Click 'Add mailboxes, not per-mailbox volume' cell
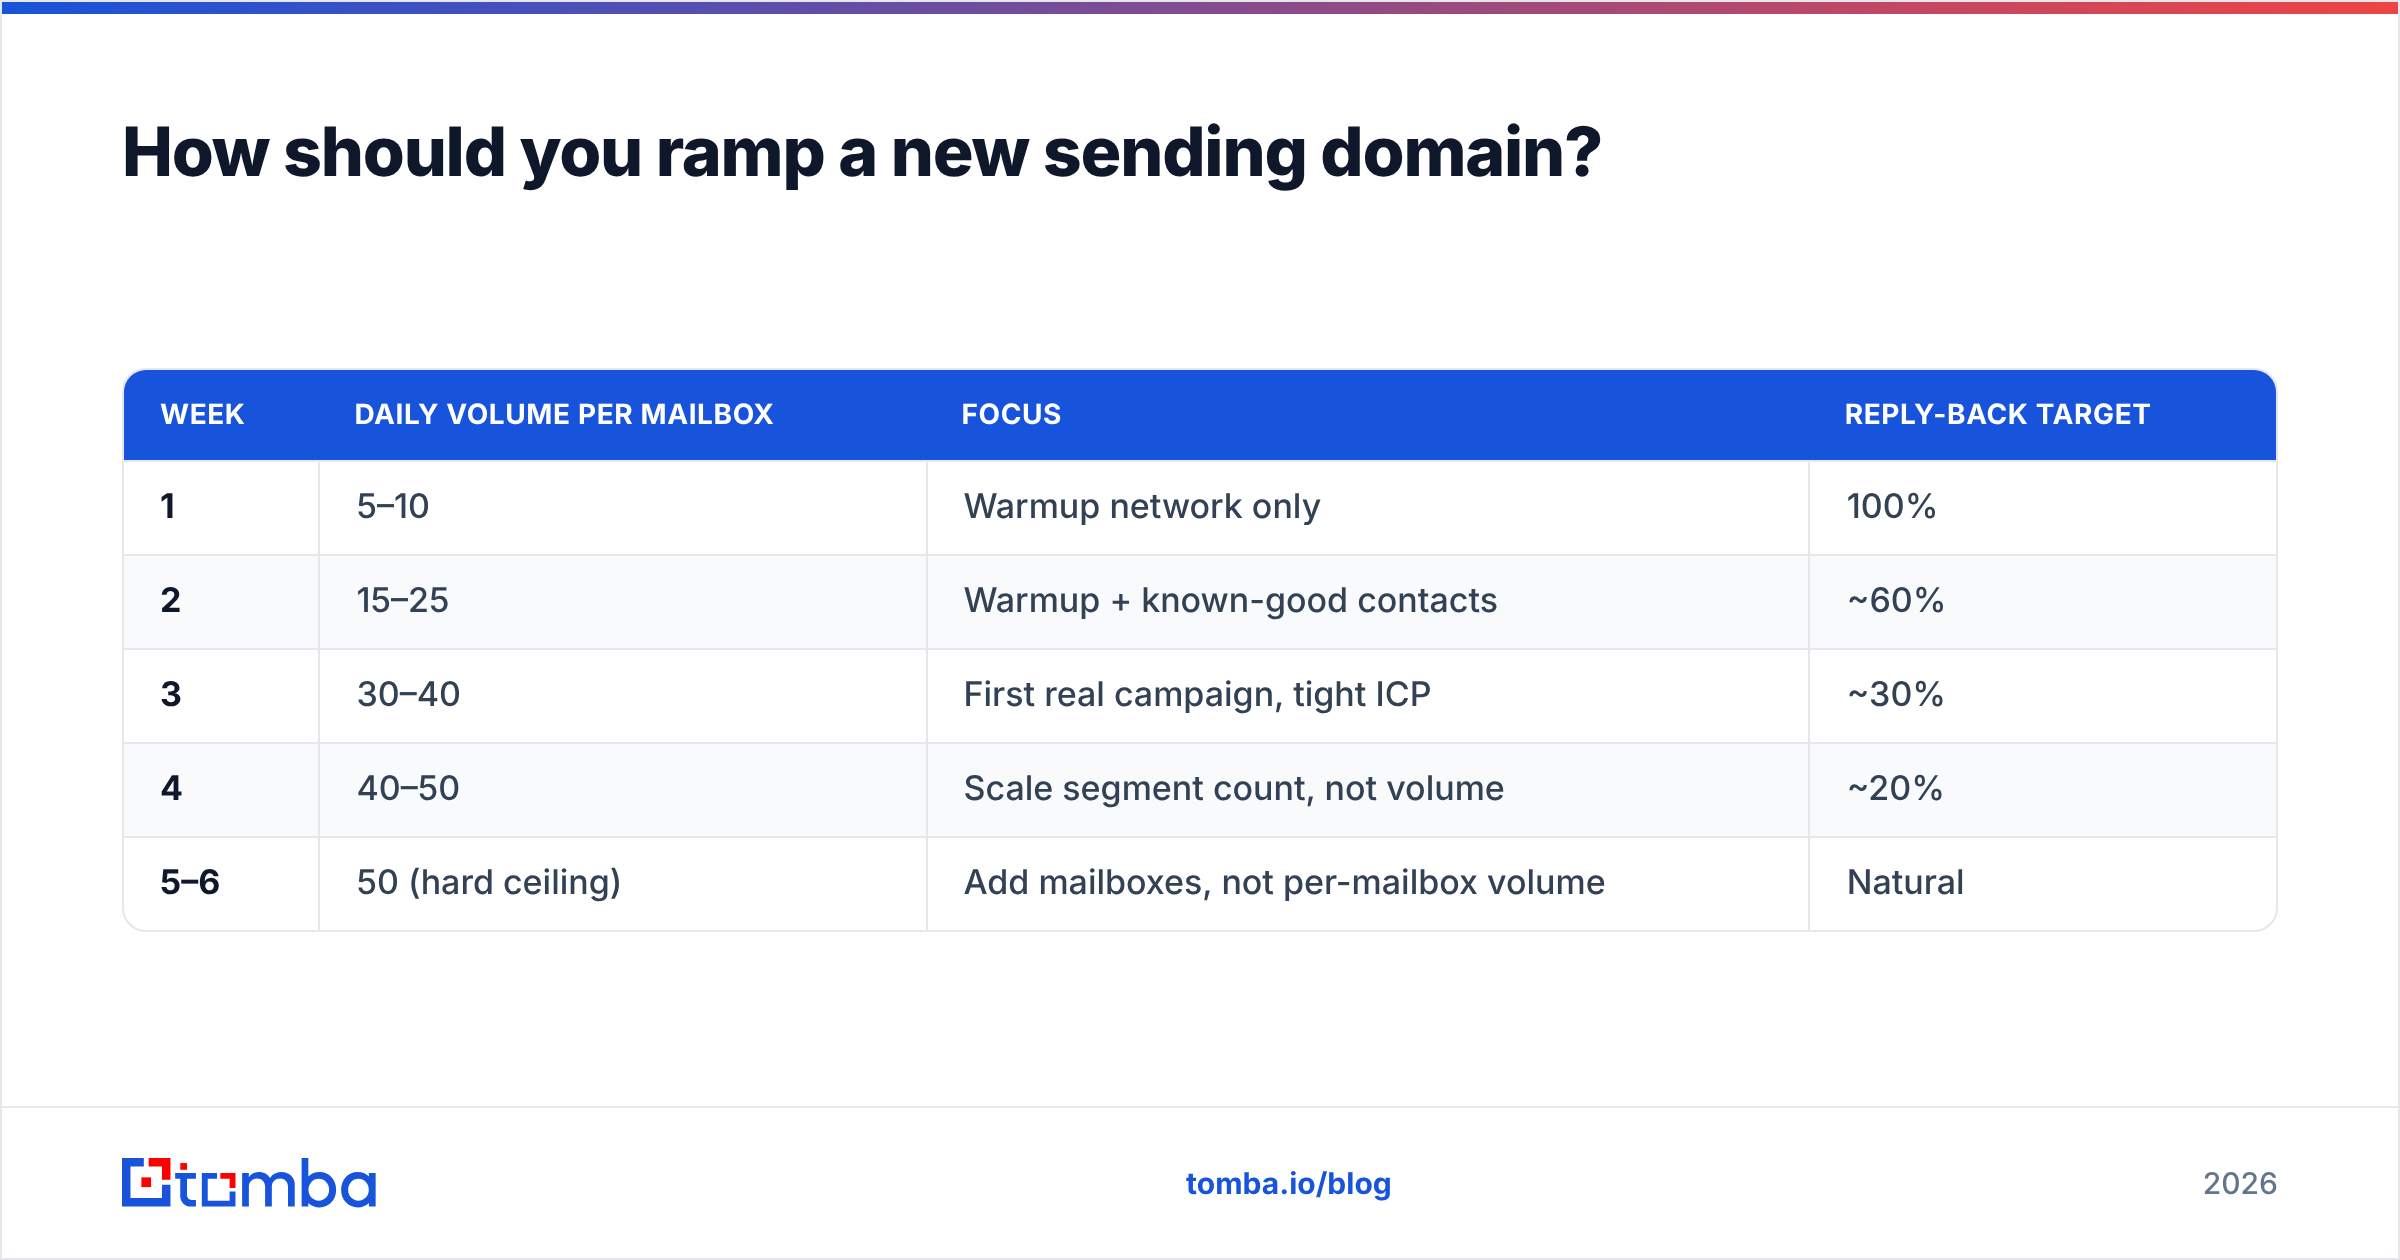2400x1260 pixels. point(1368,884)
